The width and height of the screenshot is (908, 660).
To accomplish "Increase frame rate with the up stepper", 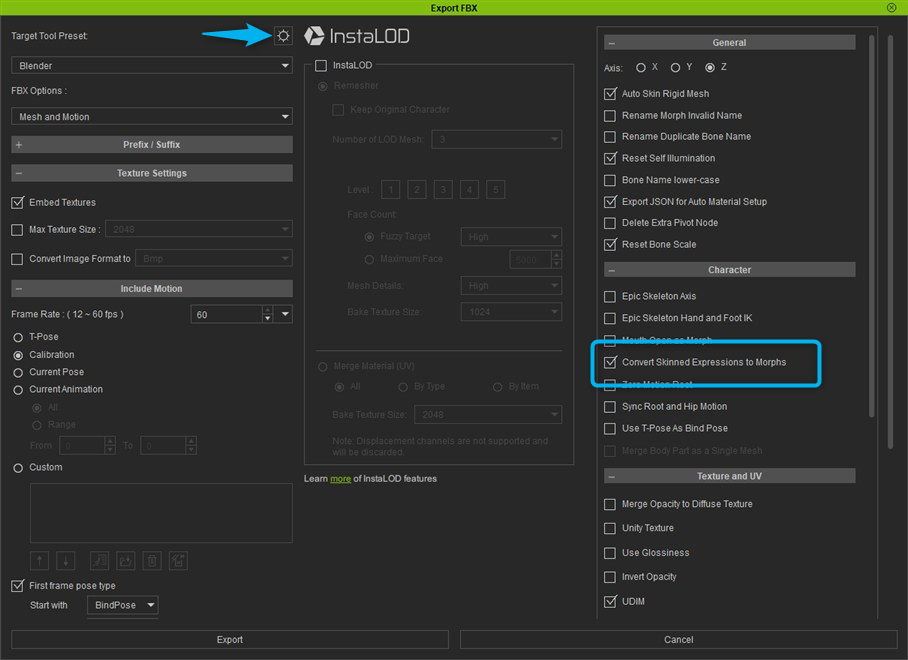I will (x=267, y=310).
